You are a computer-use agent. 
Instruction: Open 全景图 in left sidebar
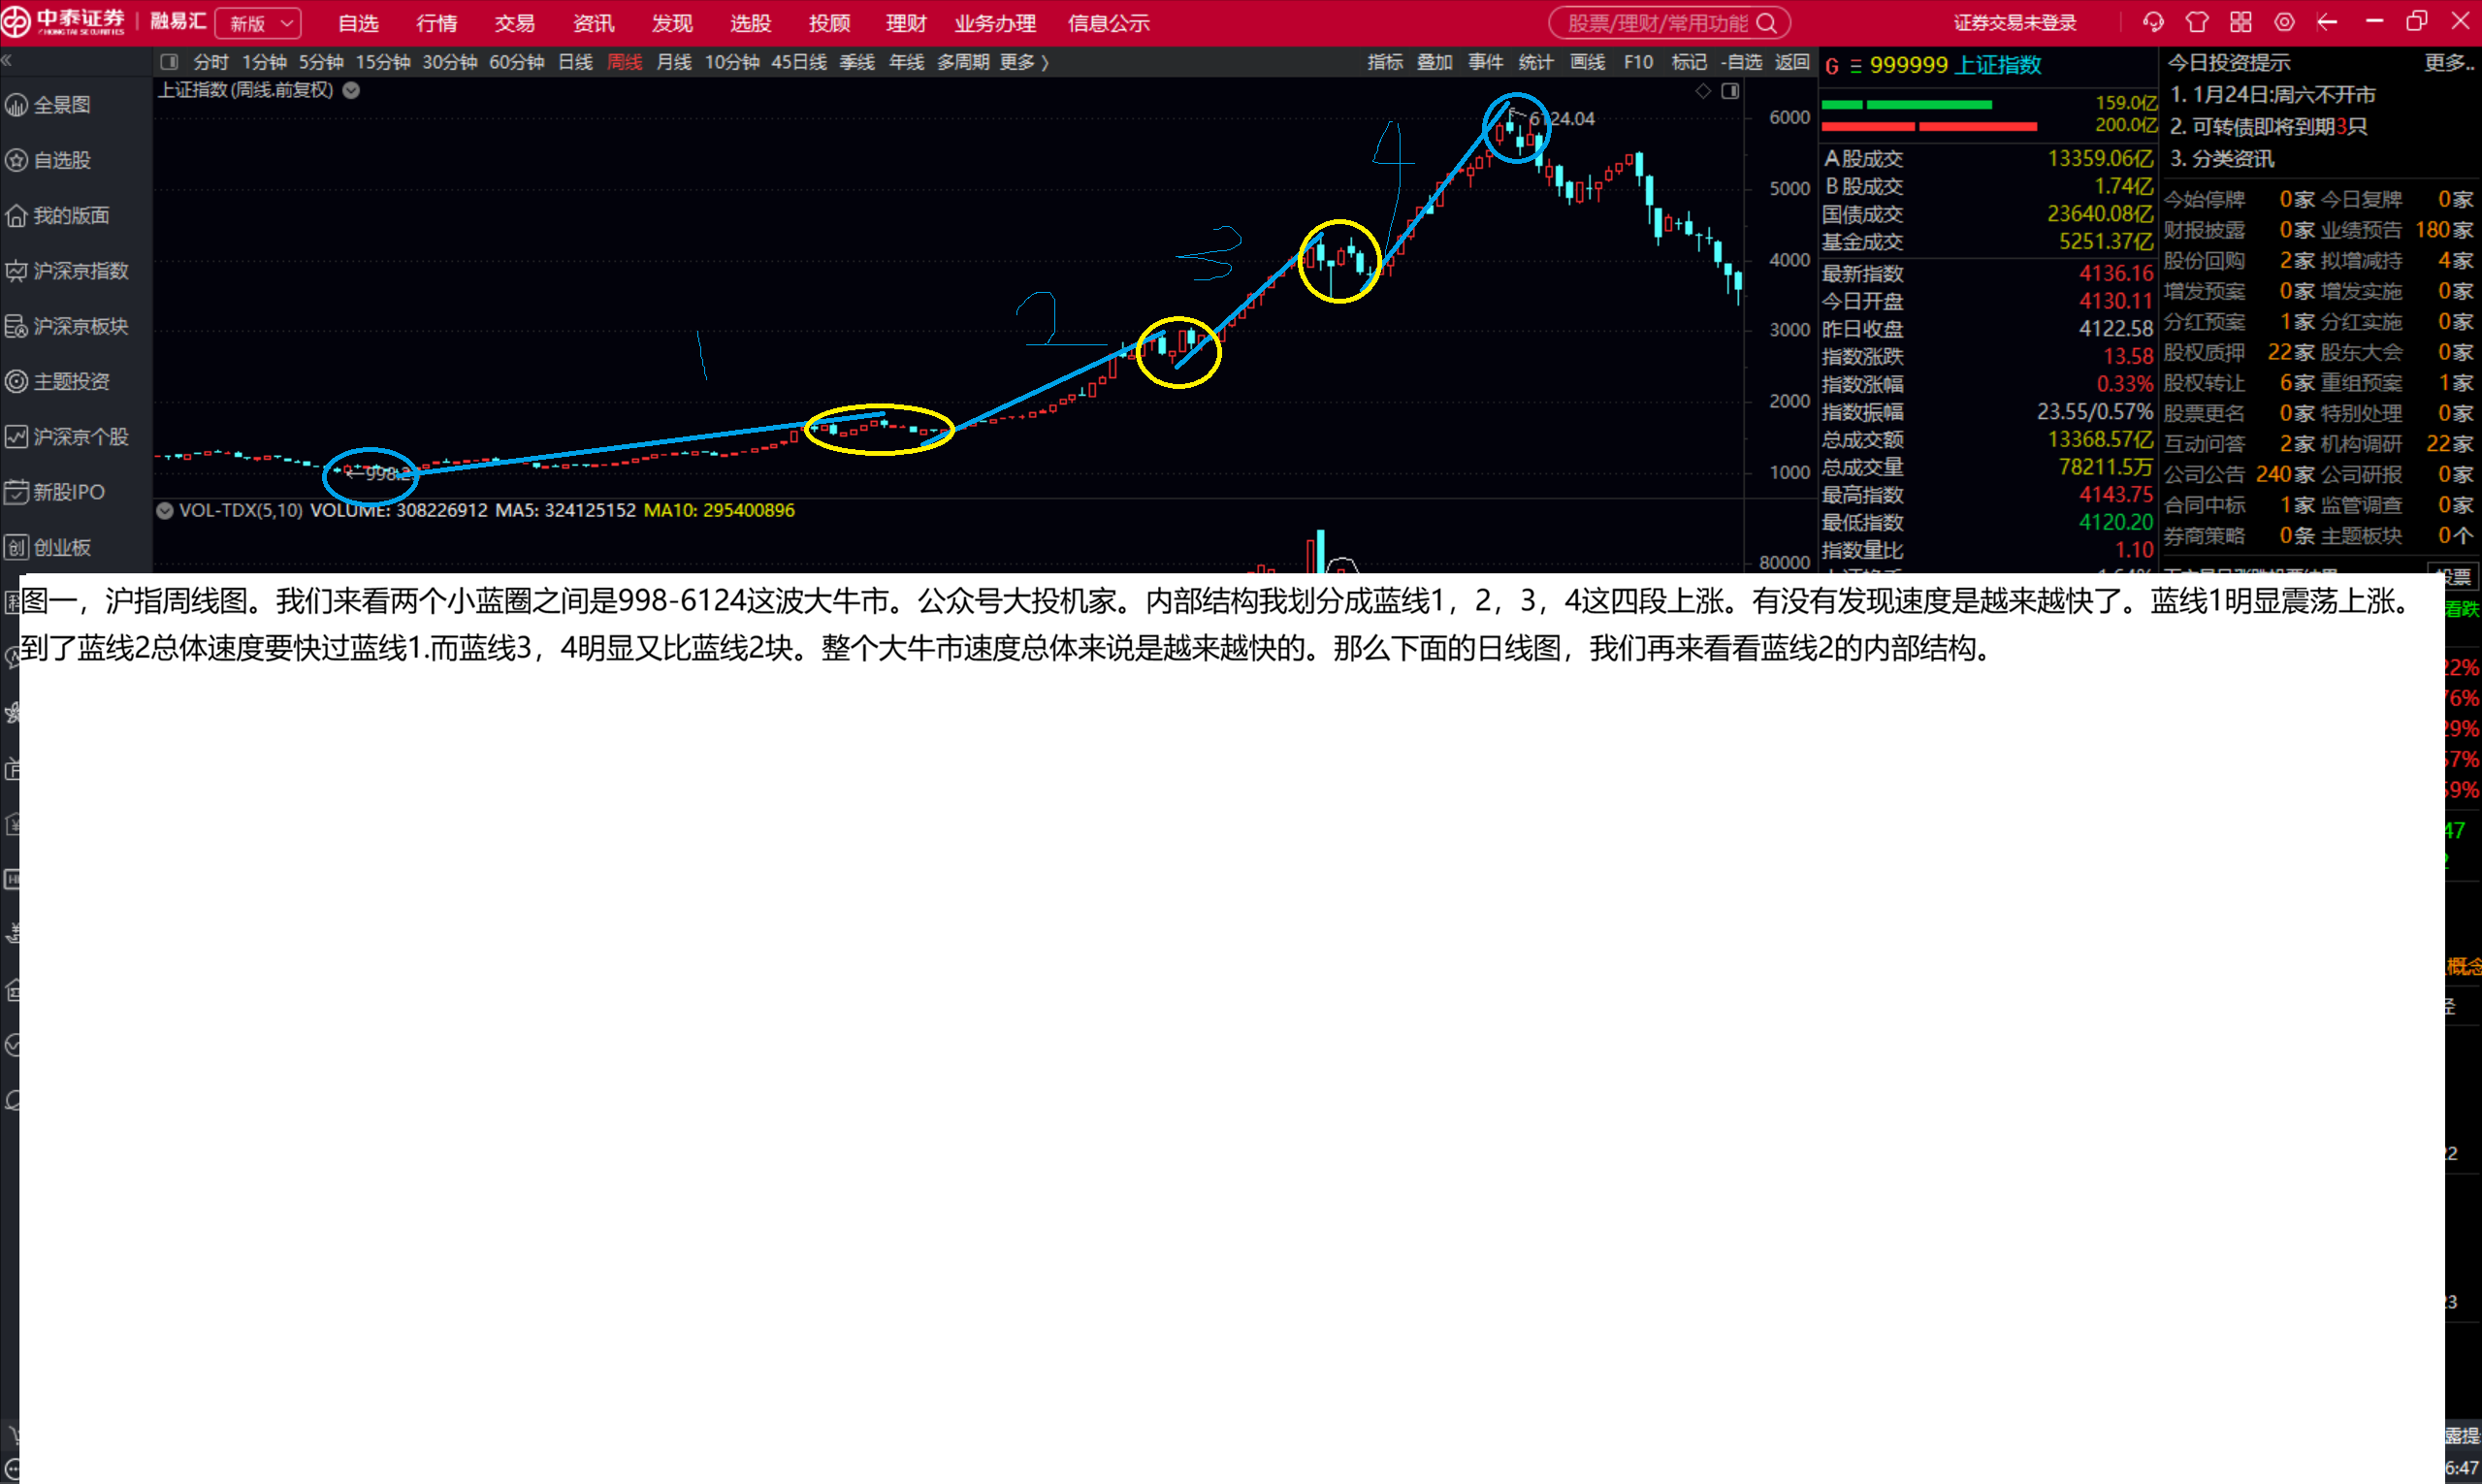pos(62,105)
